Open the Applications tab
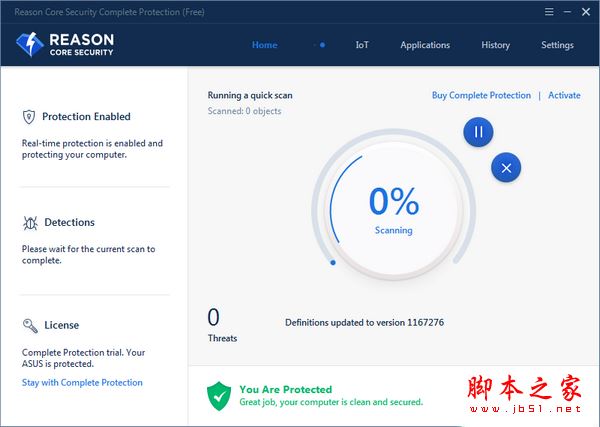 pyautogui.click(x=425, y=45)
